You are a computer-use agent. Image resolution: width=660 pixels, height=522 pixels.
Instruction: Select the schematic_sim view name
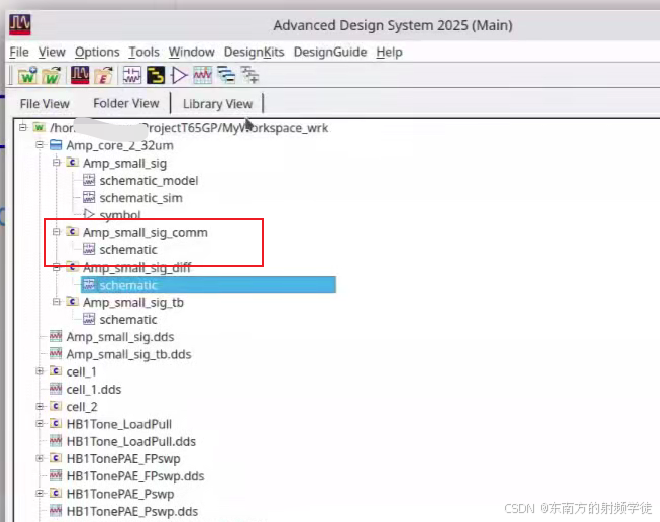(x=141, y=198)
